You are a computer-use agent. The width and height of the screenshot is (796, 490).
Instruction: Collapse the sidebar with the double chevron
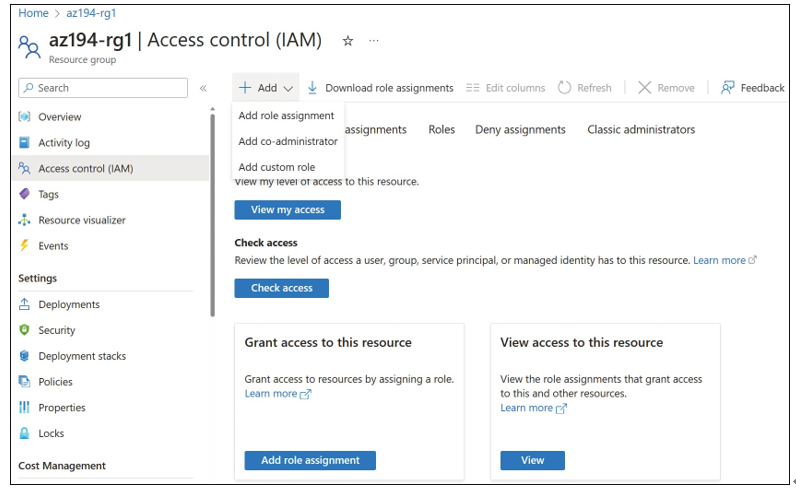tap(203, 88)
